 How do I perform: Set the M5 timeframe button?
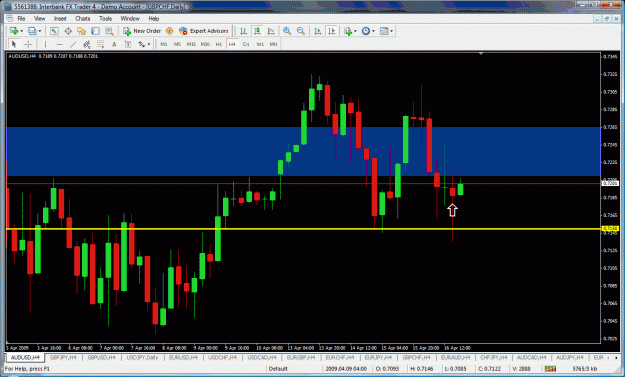click(177, 44)
